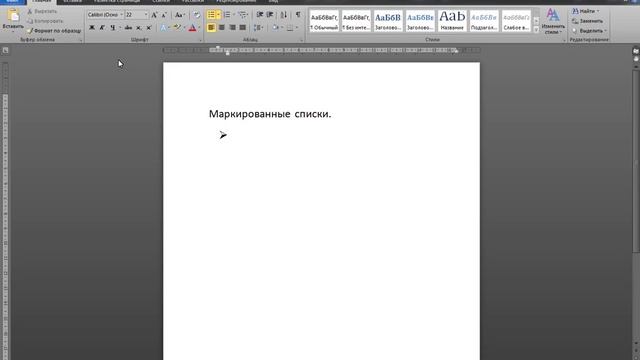Open Изменить стили change styles button
Image resolution: width=640 pixels, height=360 pixels.
click(x=553, y=21)
